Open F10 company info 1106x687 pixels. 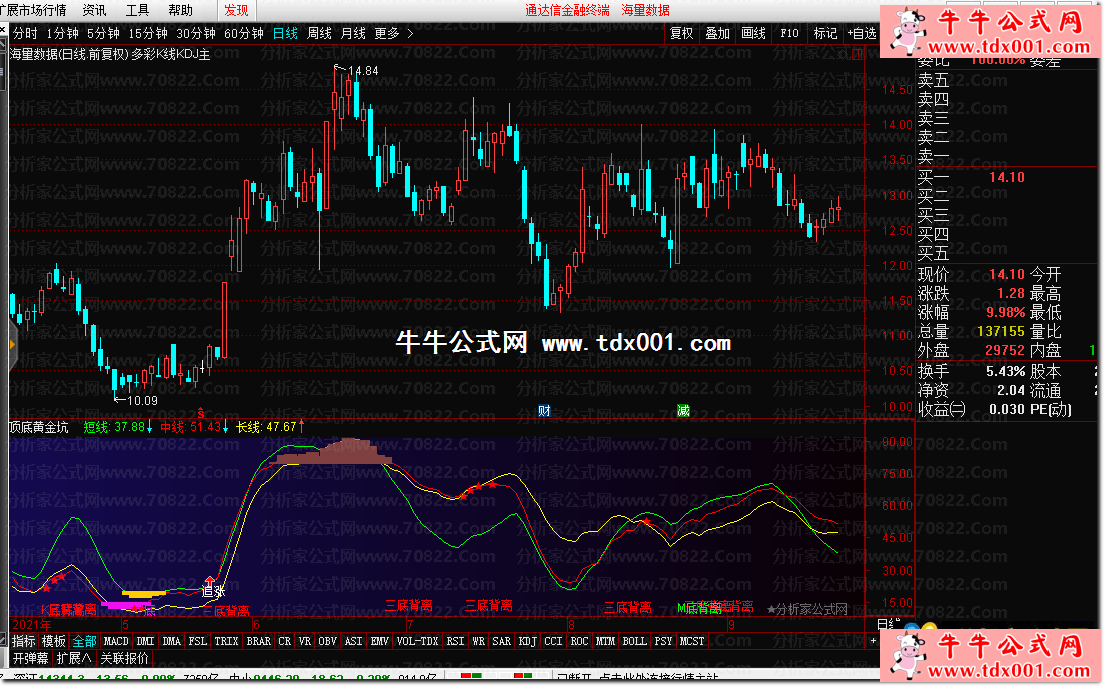coord(789,33)
